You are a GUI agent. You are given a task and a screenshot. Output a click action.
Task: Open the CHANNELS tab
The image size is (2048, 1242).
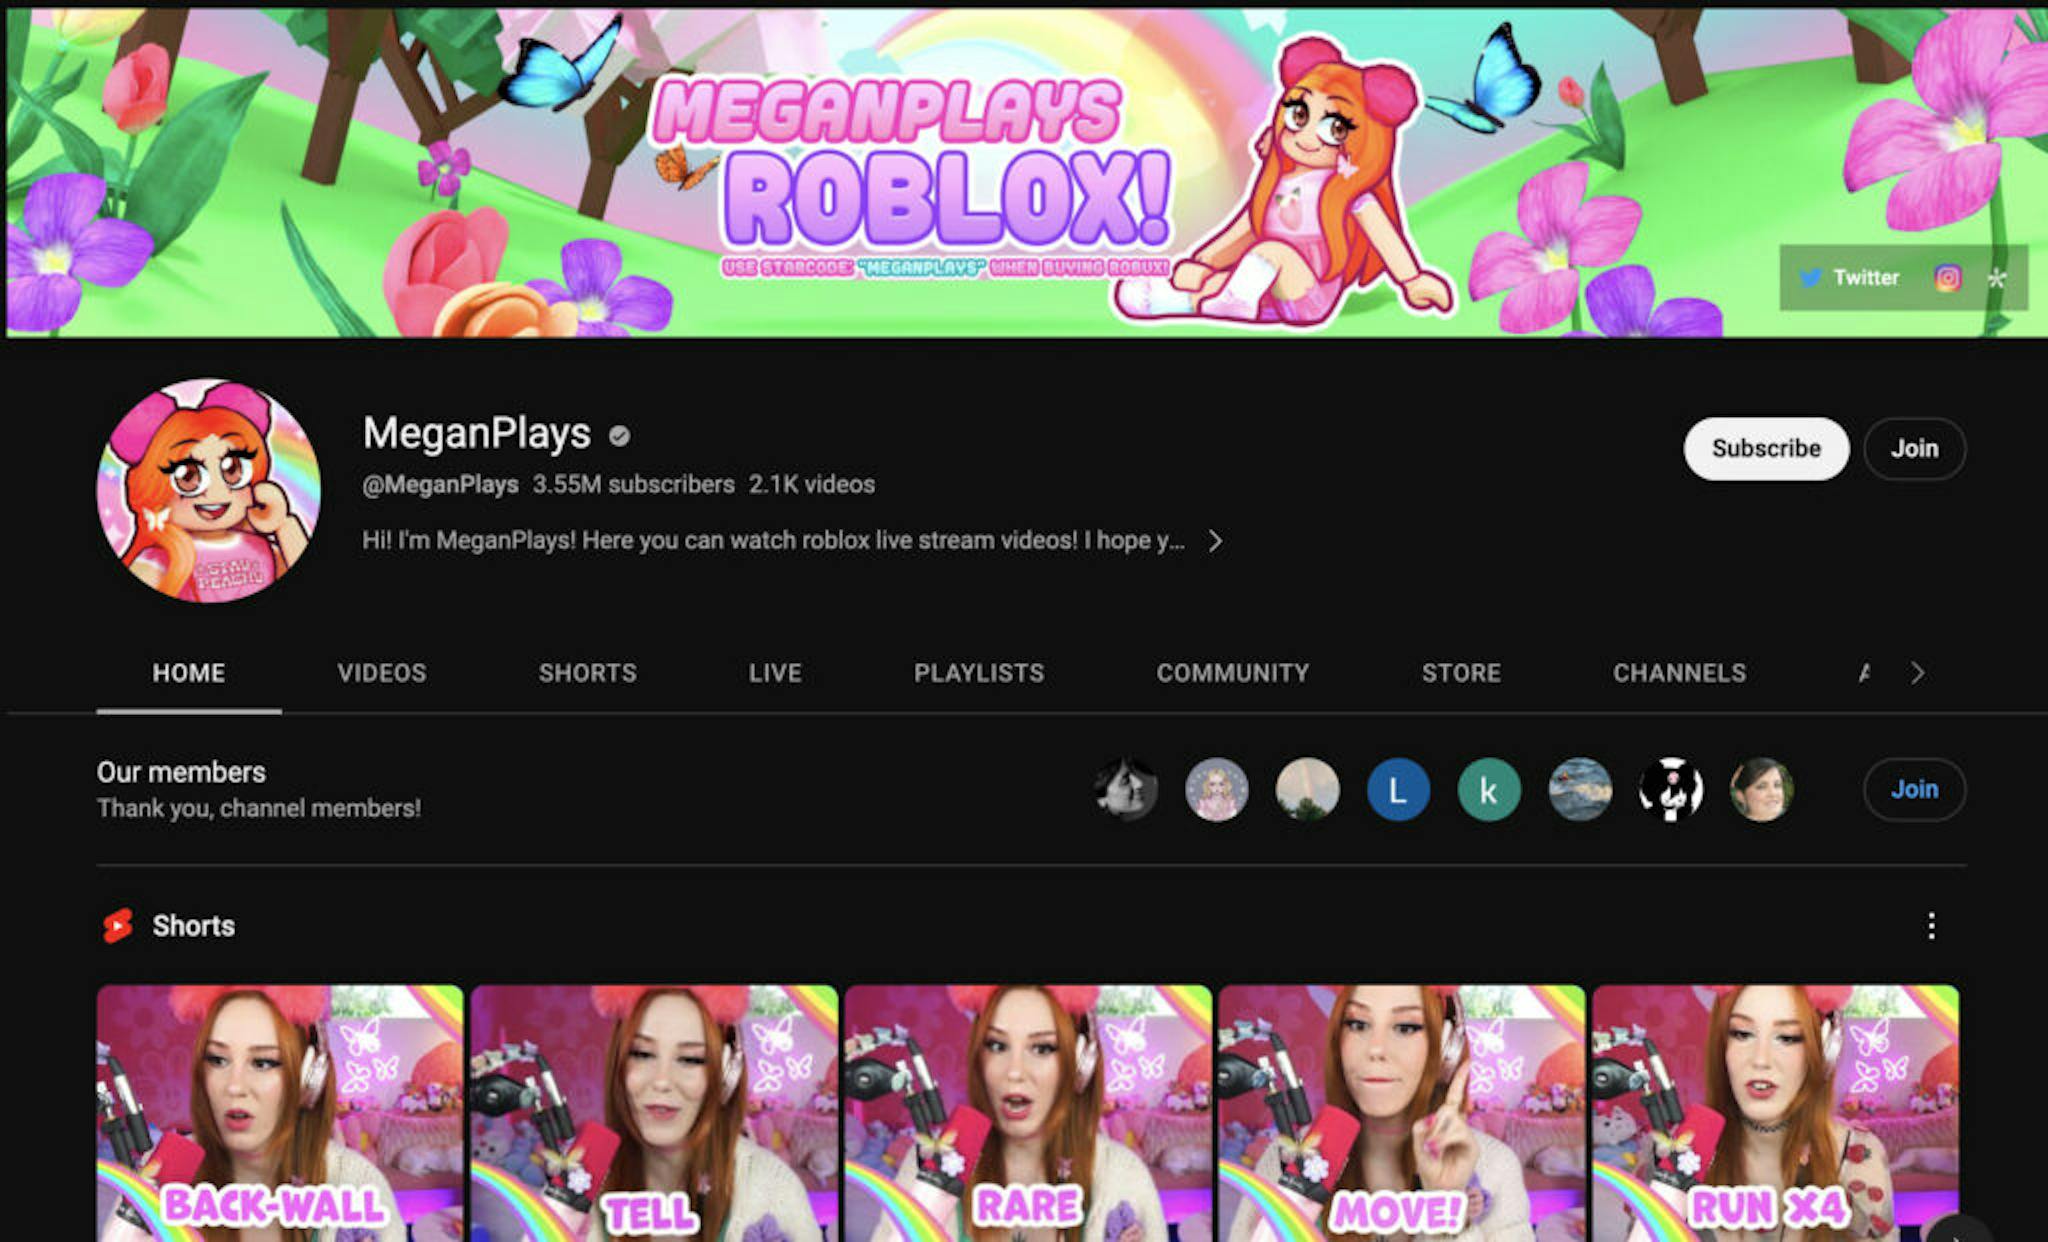(1680, 673)
